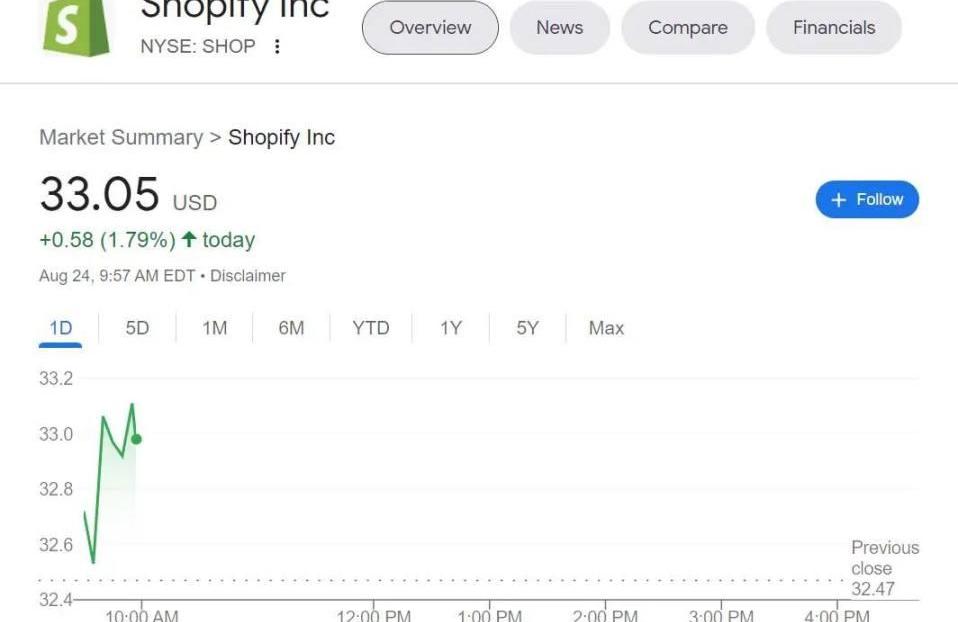
Task: Open the Compare tab
Action: pos(687,28)
